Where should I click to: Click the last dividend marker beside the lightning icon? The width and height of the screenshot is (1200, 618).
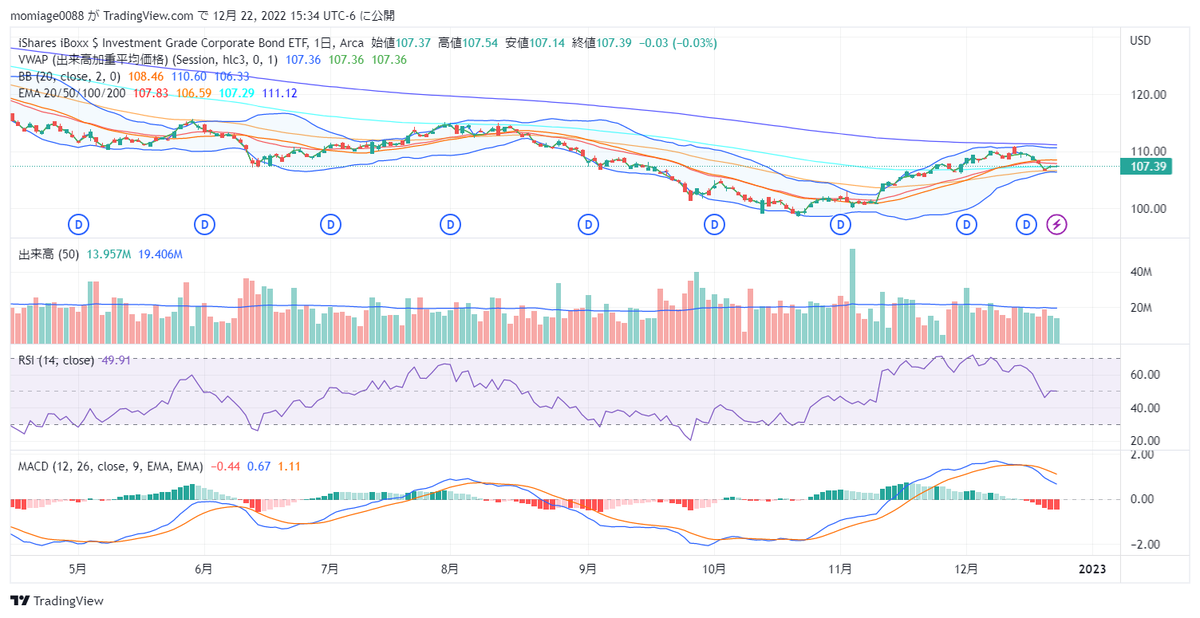[x=1026, y=224]
